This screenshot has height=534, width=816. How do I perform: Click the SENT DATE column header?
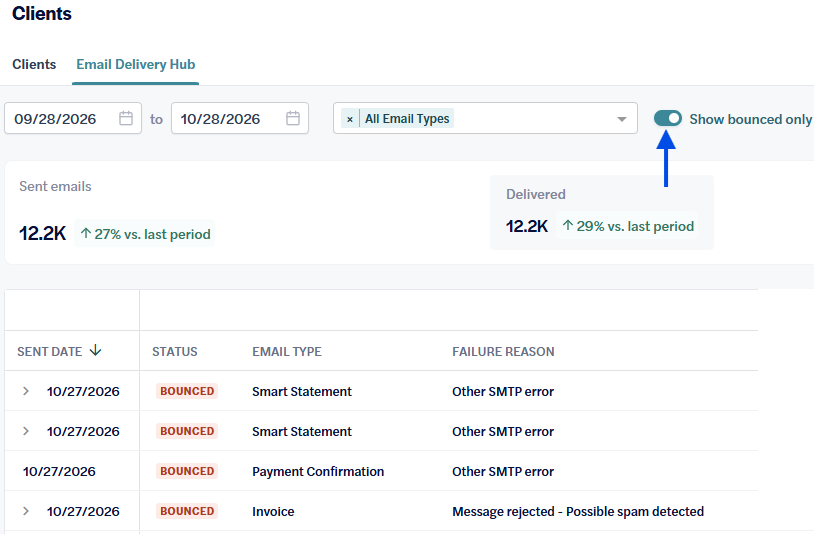49,352
